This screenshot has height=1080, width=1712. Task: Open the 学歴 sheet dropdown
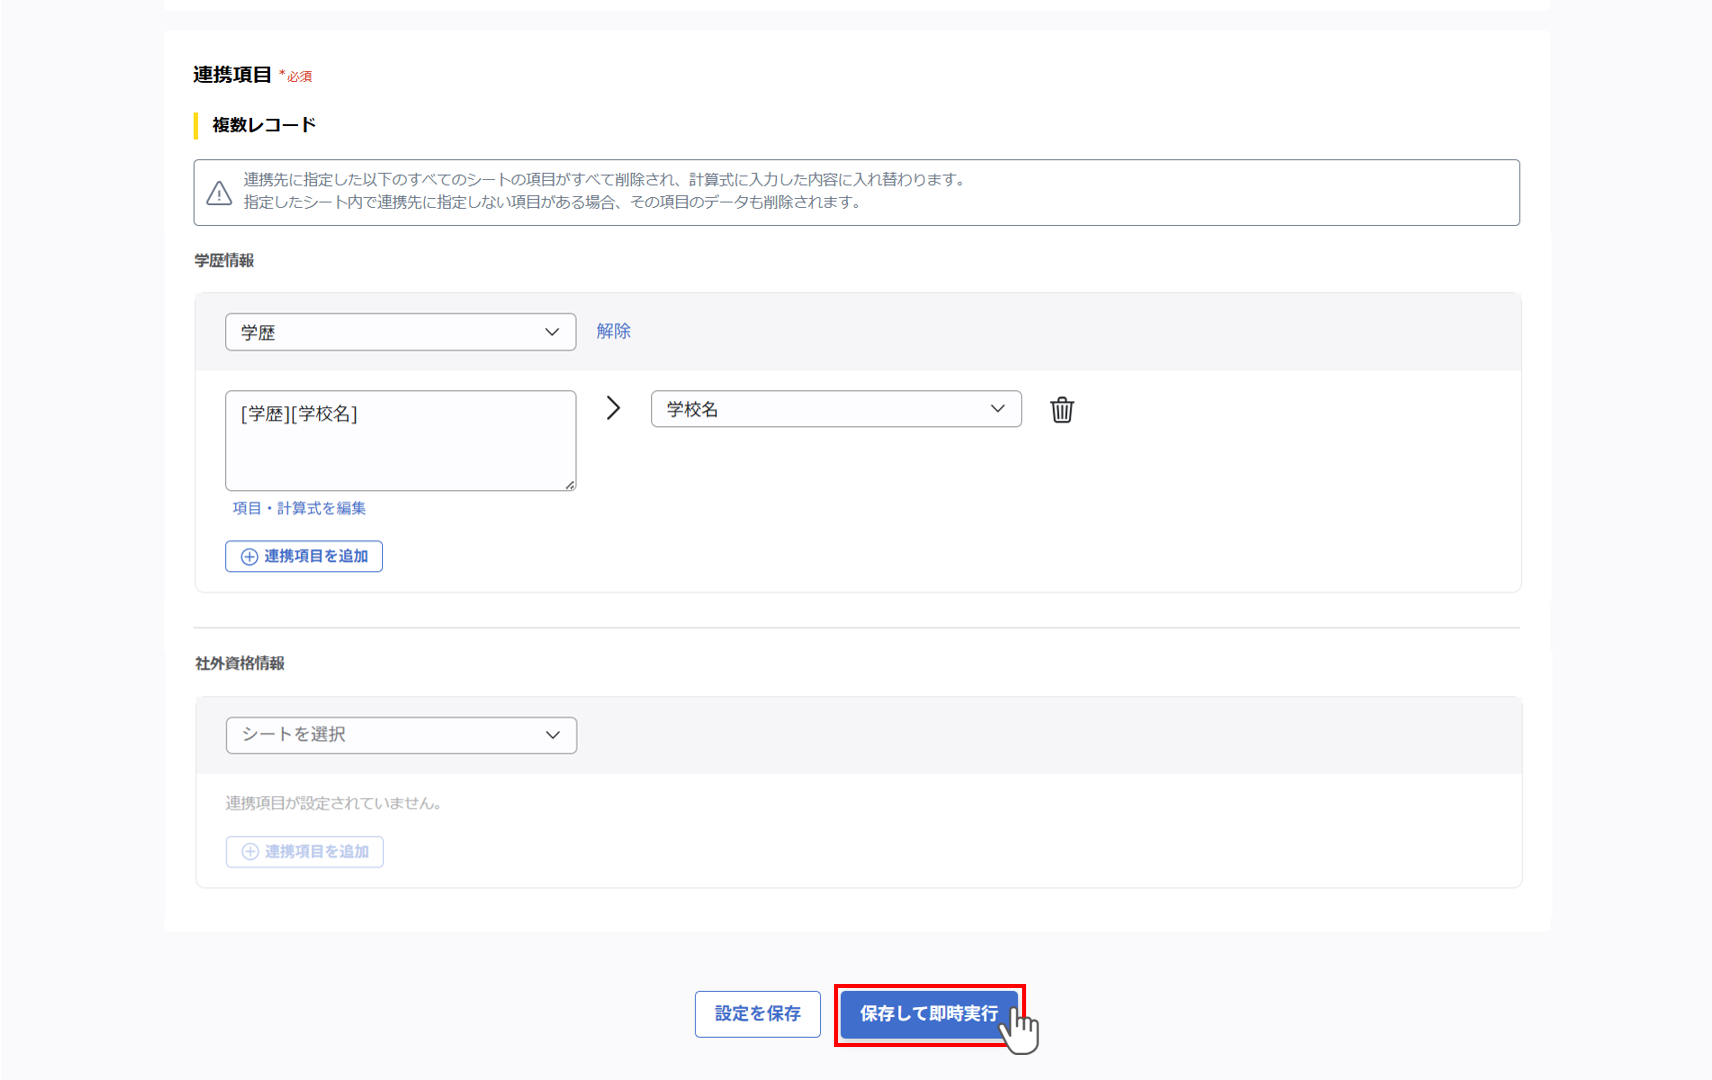(400, 331)
